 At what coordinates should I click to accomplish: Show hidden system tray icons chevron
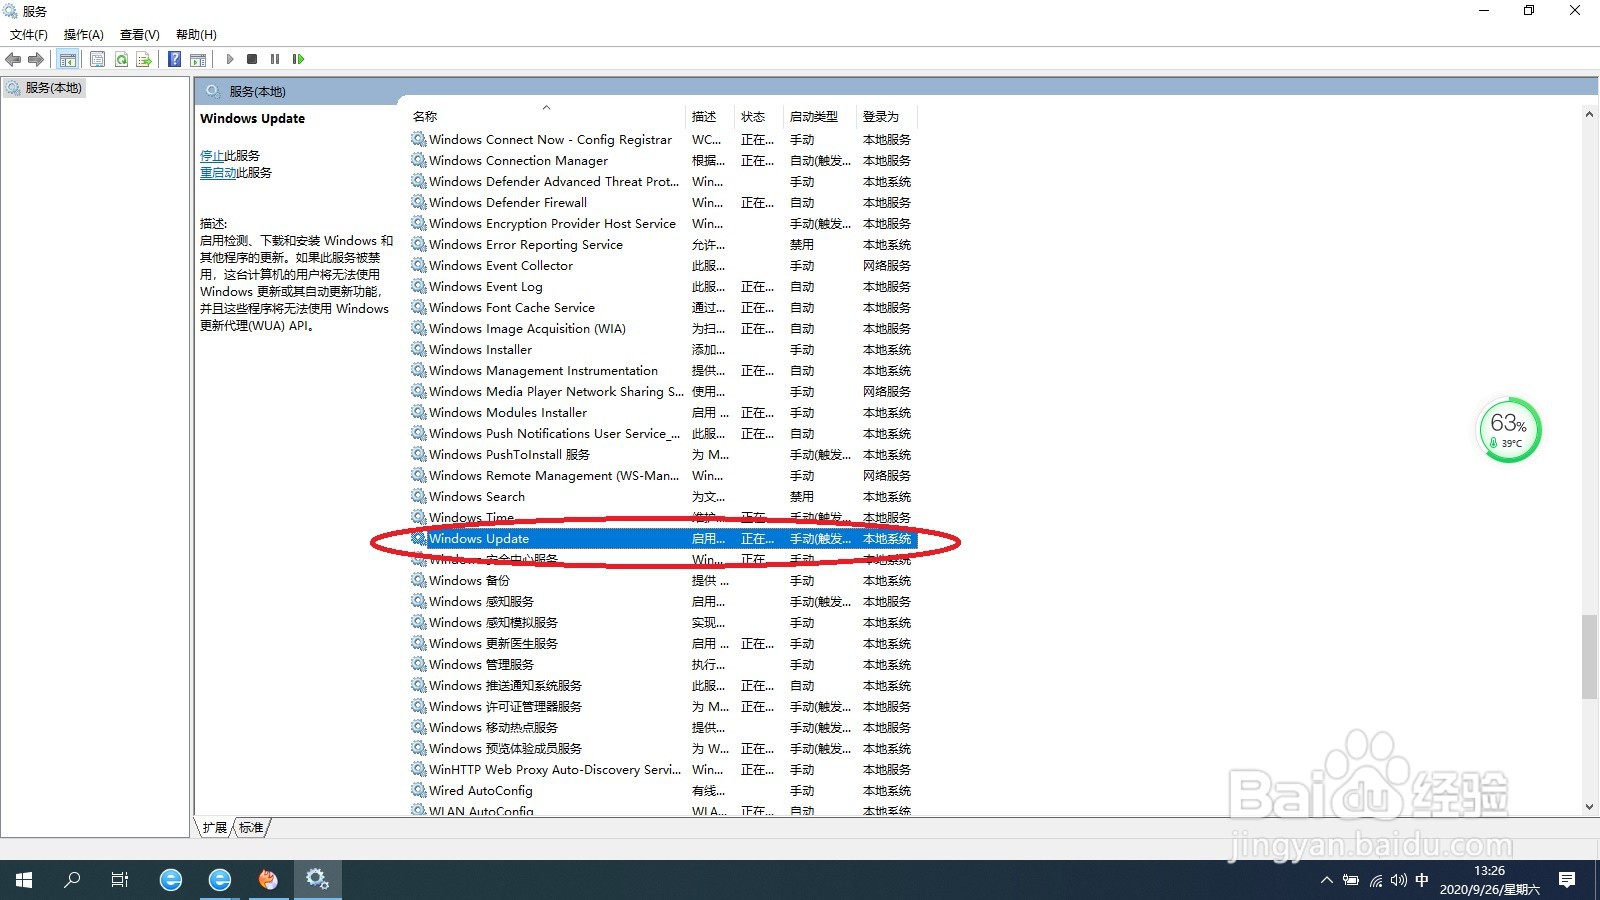coord(1327,881)
